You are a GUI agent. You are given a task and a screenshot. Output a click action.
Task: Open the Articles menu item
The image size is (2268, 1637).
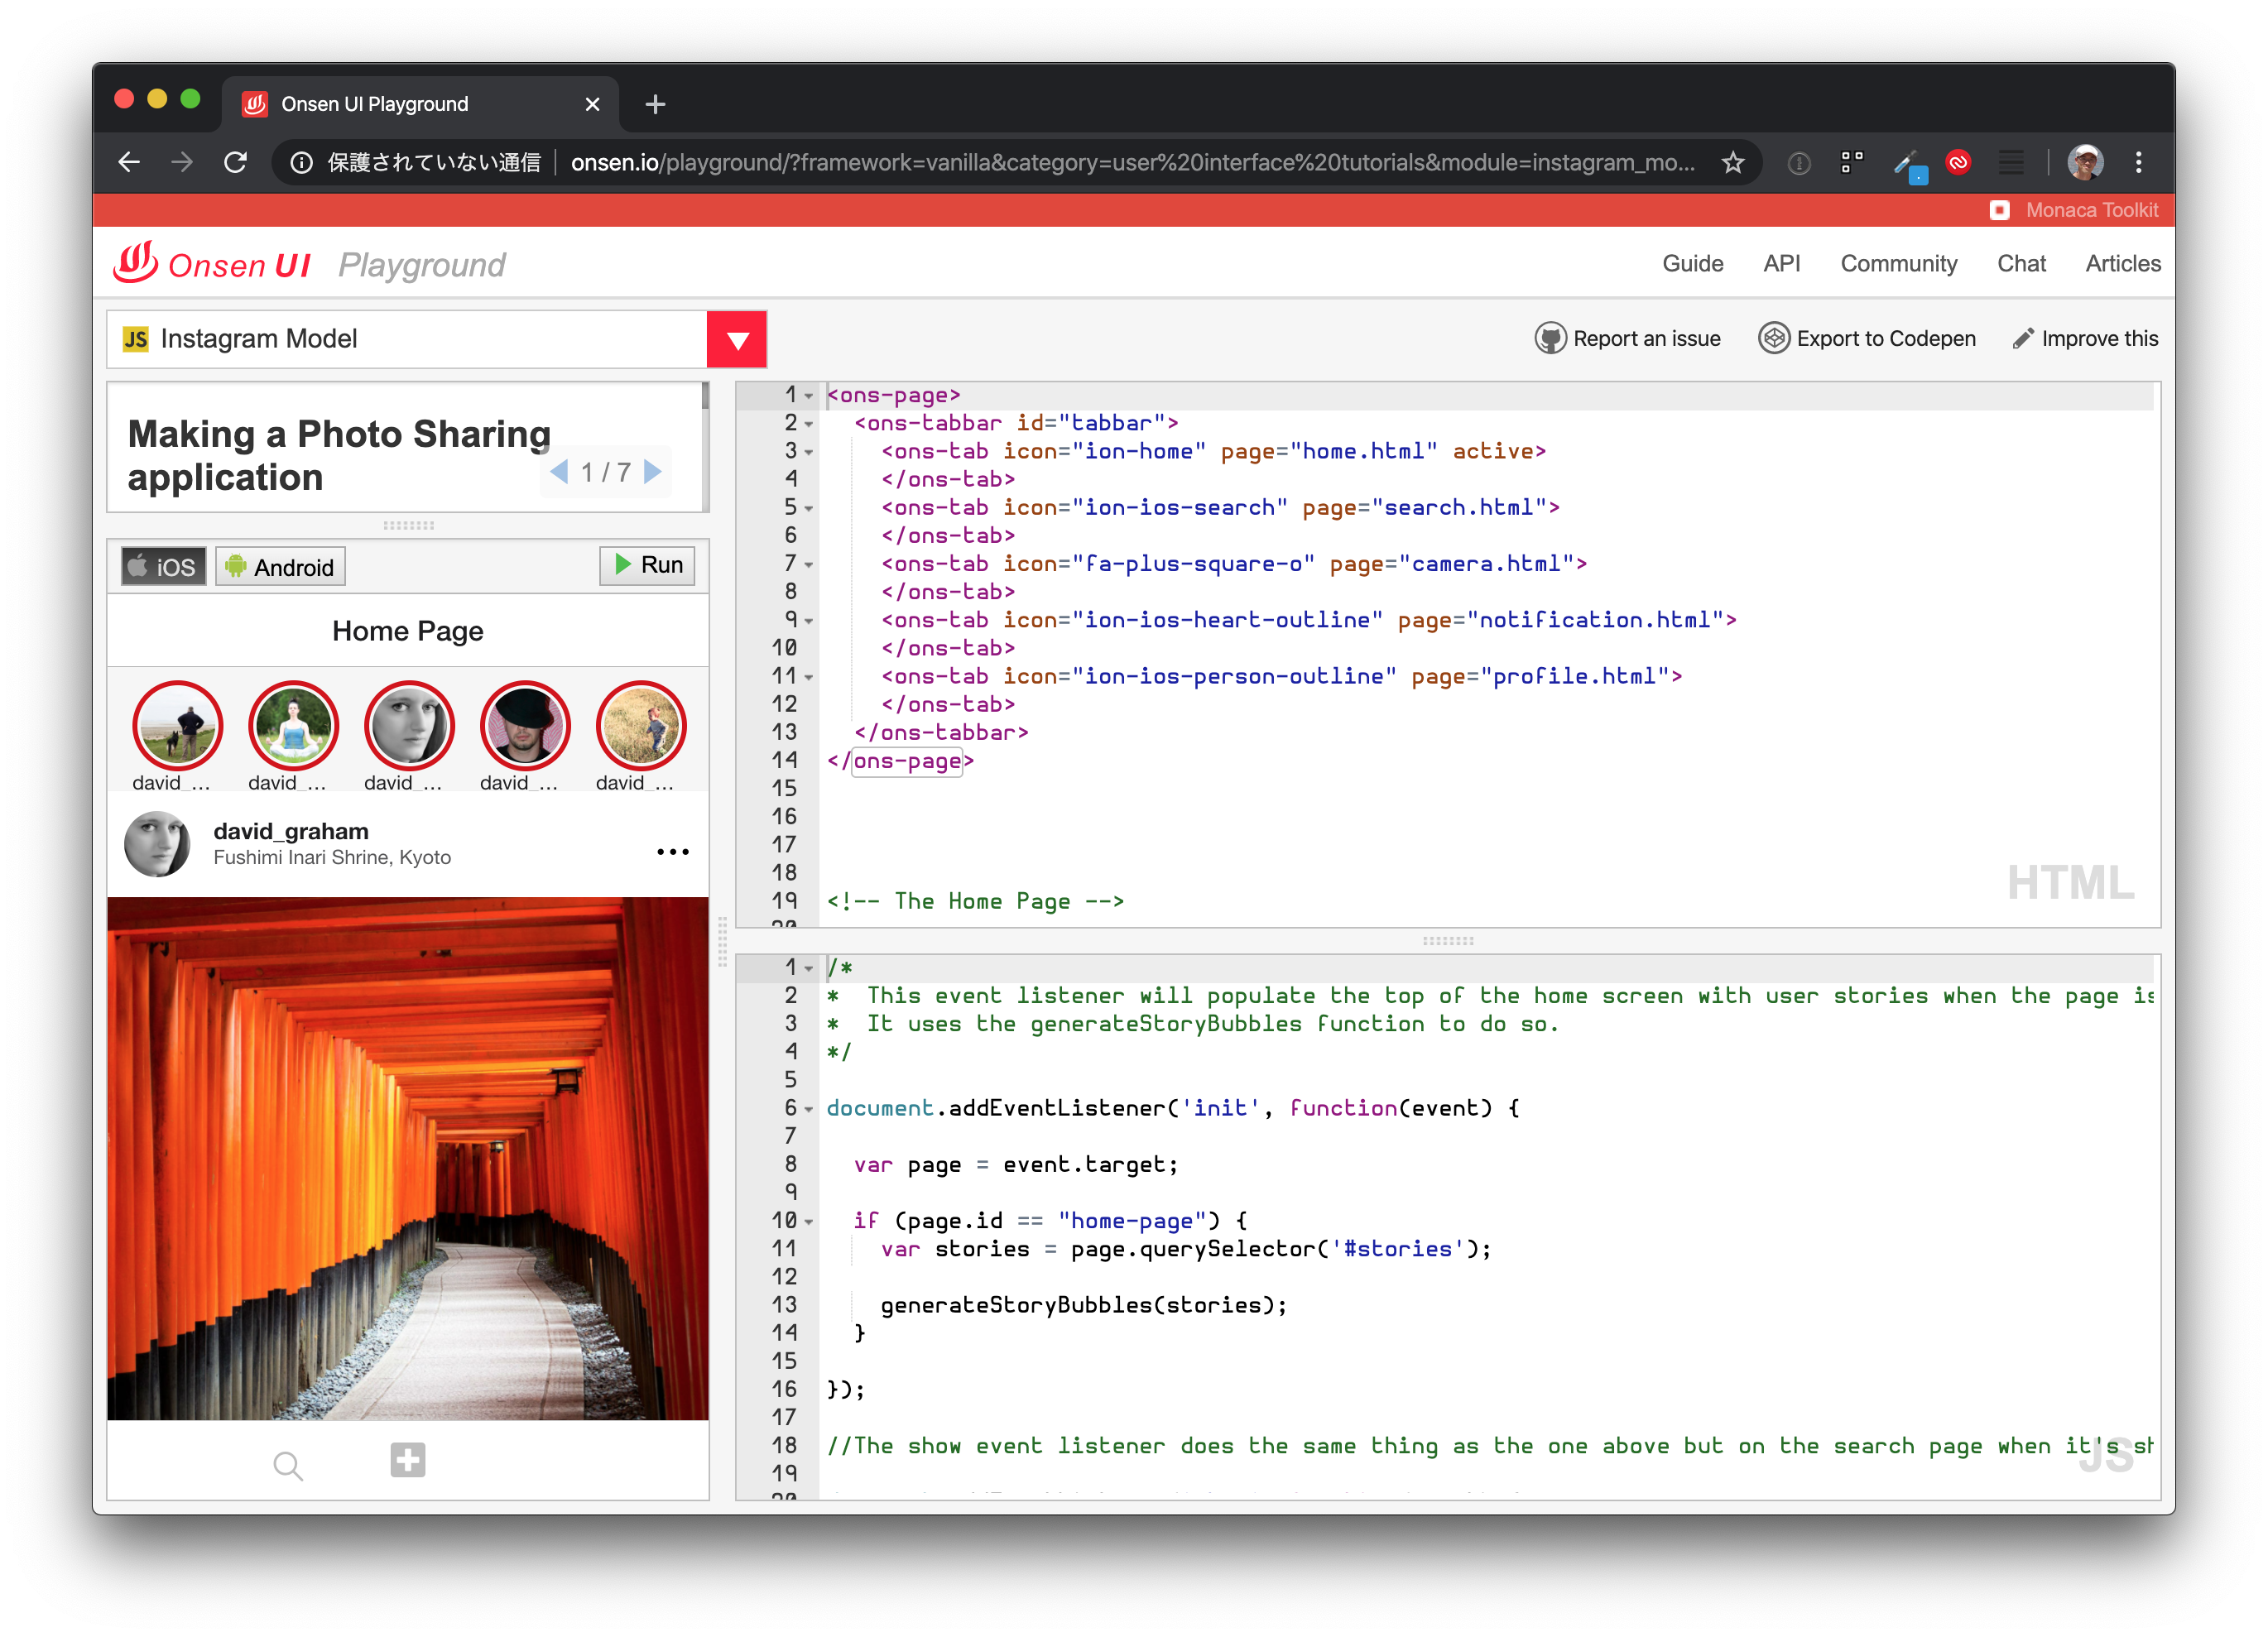click(x=2122, y=264)
